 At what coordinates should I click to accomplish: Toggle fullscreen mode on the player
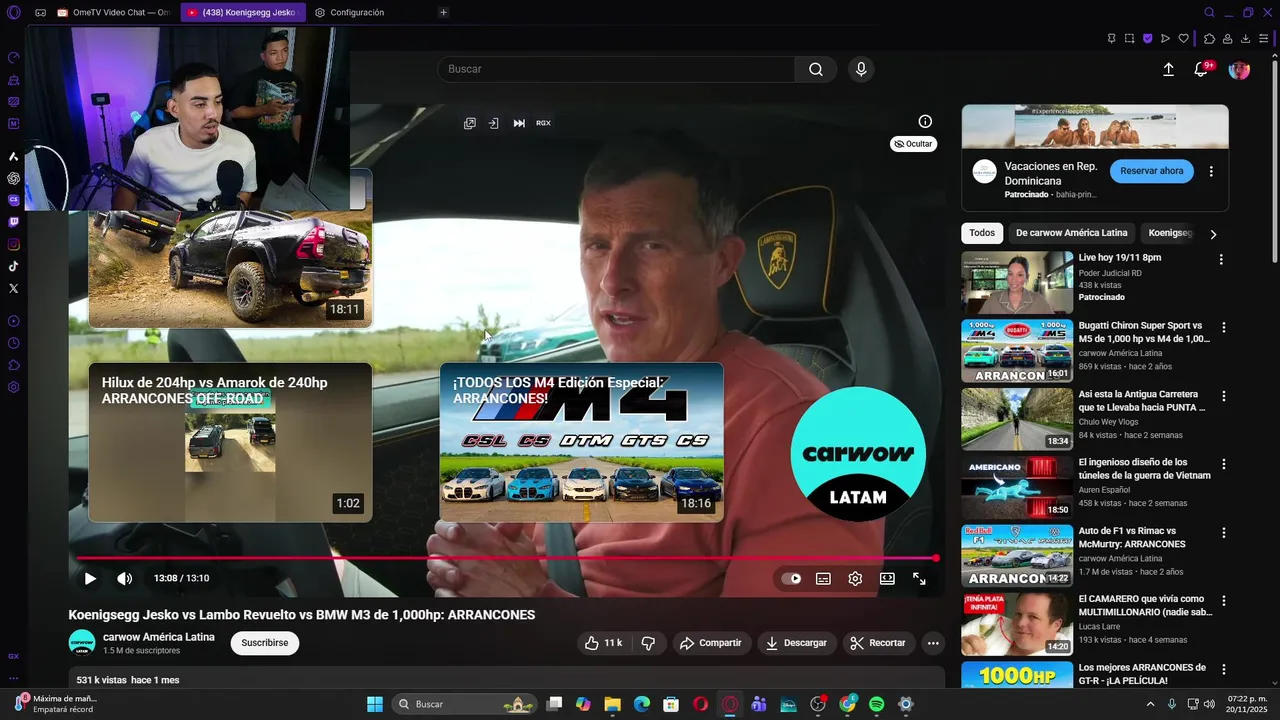[919, 578]
